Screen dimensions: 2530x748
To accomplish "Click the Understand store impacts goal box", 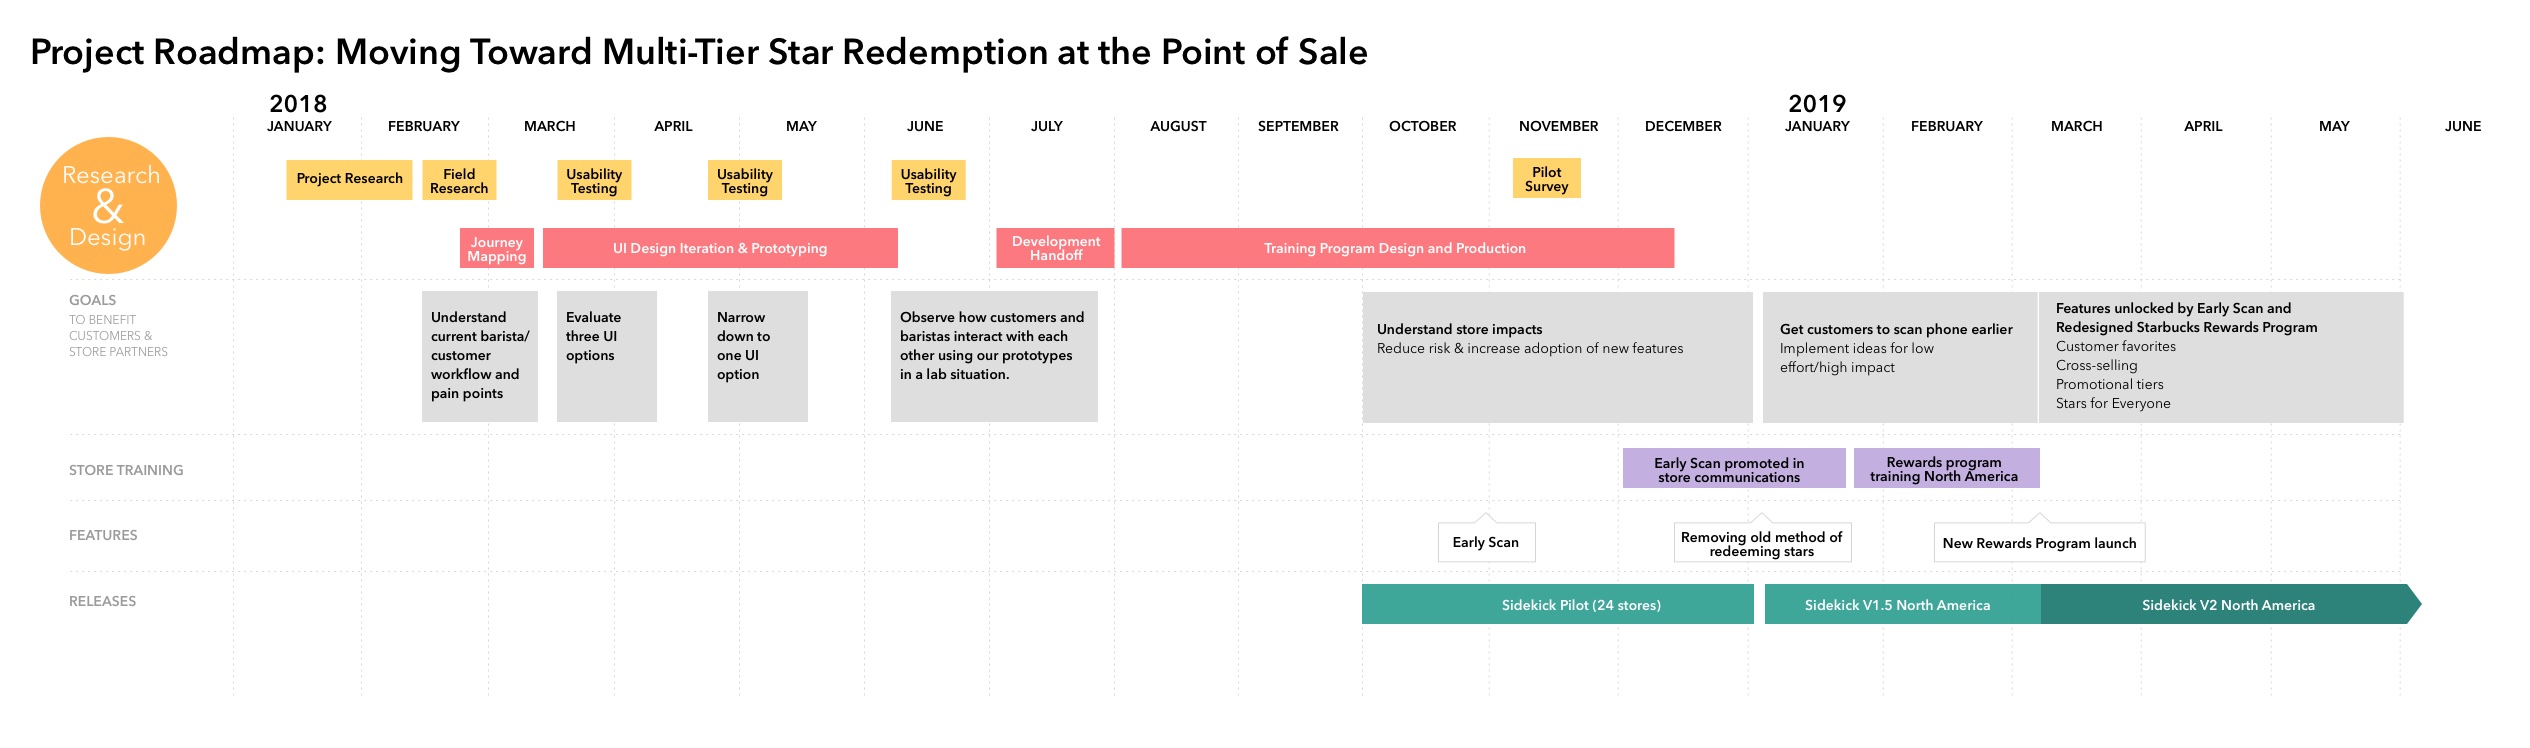I will pos(1557,357).
